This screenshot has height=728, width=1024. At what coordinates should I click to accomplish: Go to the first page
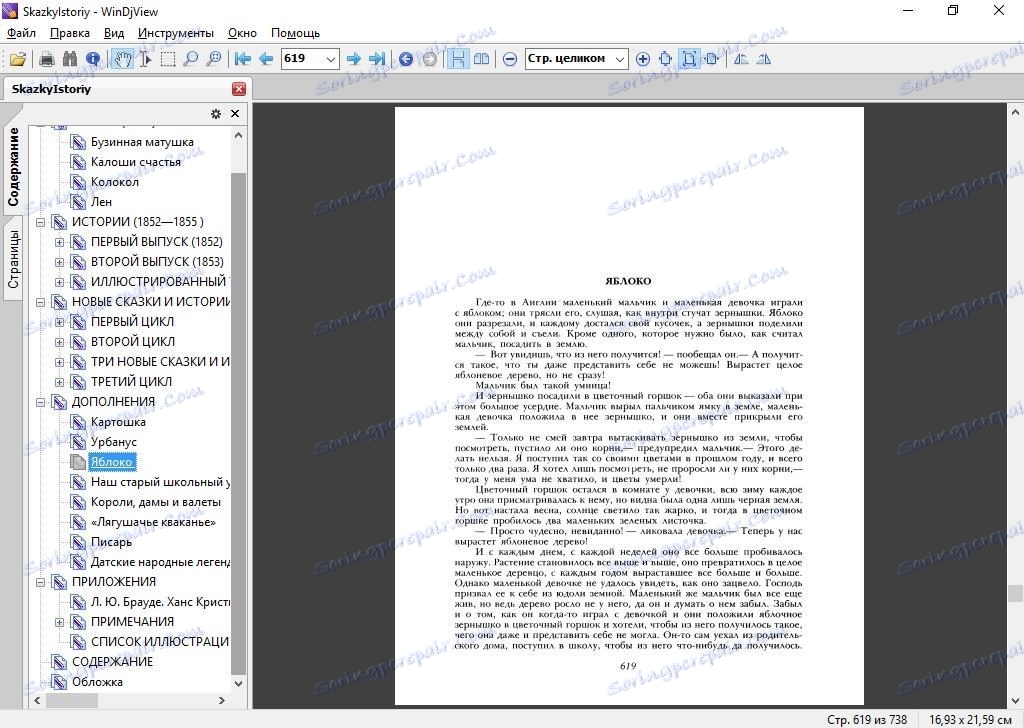pos(242,59)
